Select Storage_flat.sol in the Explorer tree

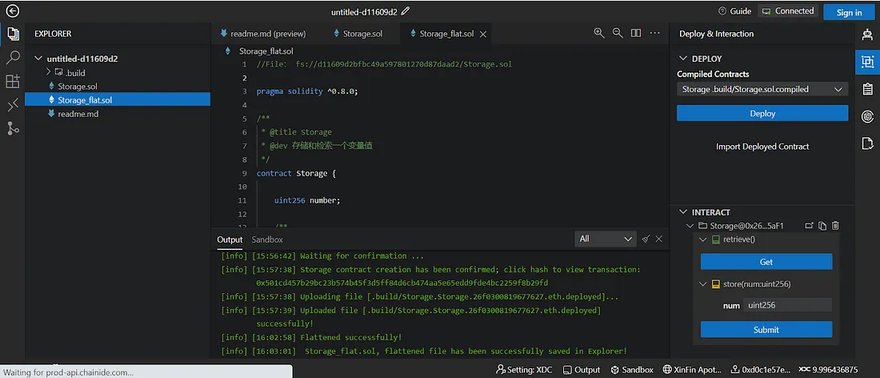pyautogui.click(x=117, y=100)
